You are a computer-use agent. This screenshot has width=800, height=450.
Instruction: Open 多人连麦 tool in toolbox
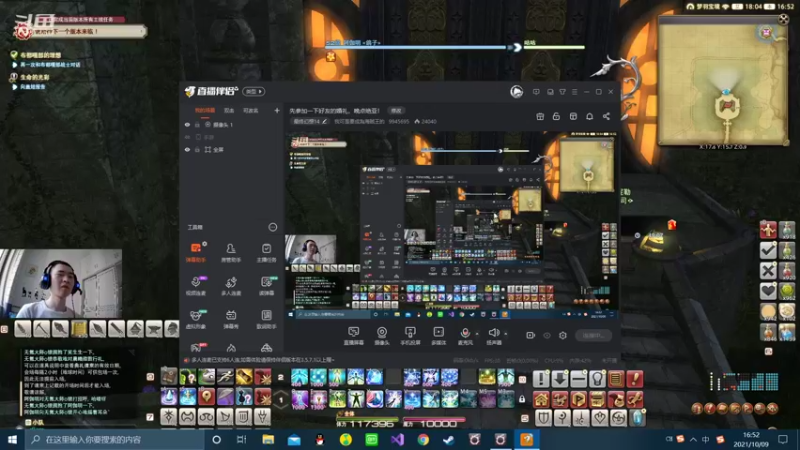(231, 286)
